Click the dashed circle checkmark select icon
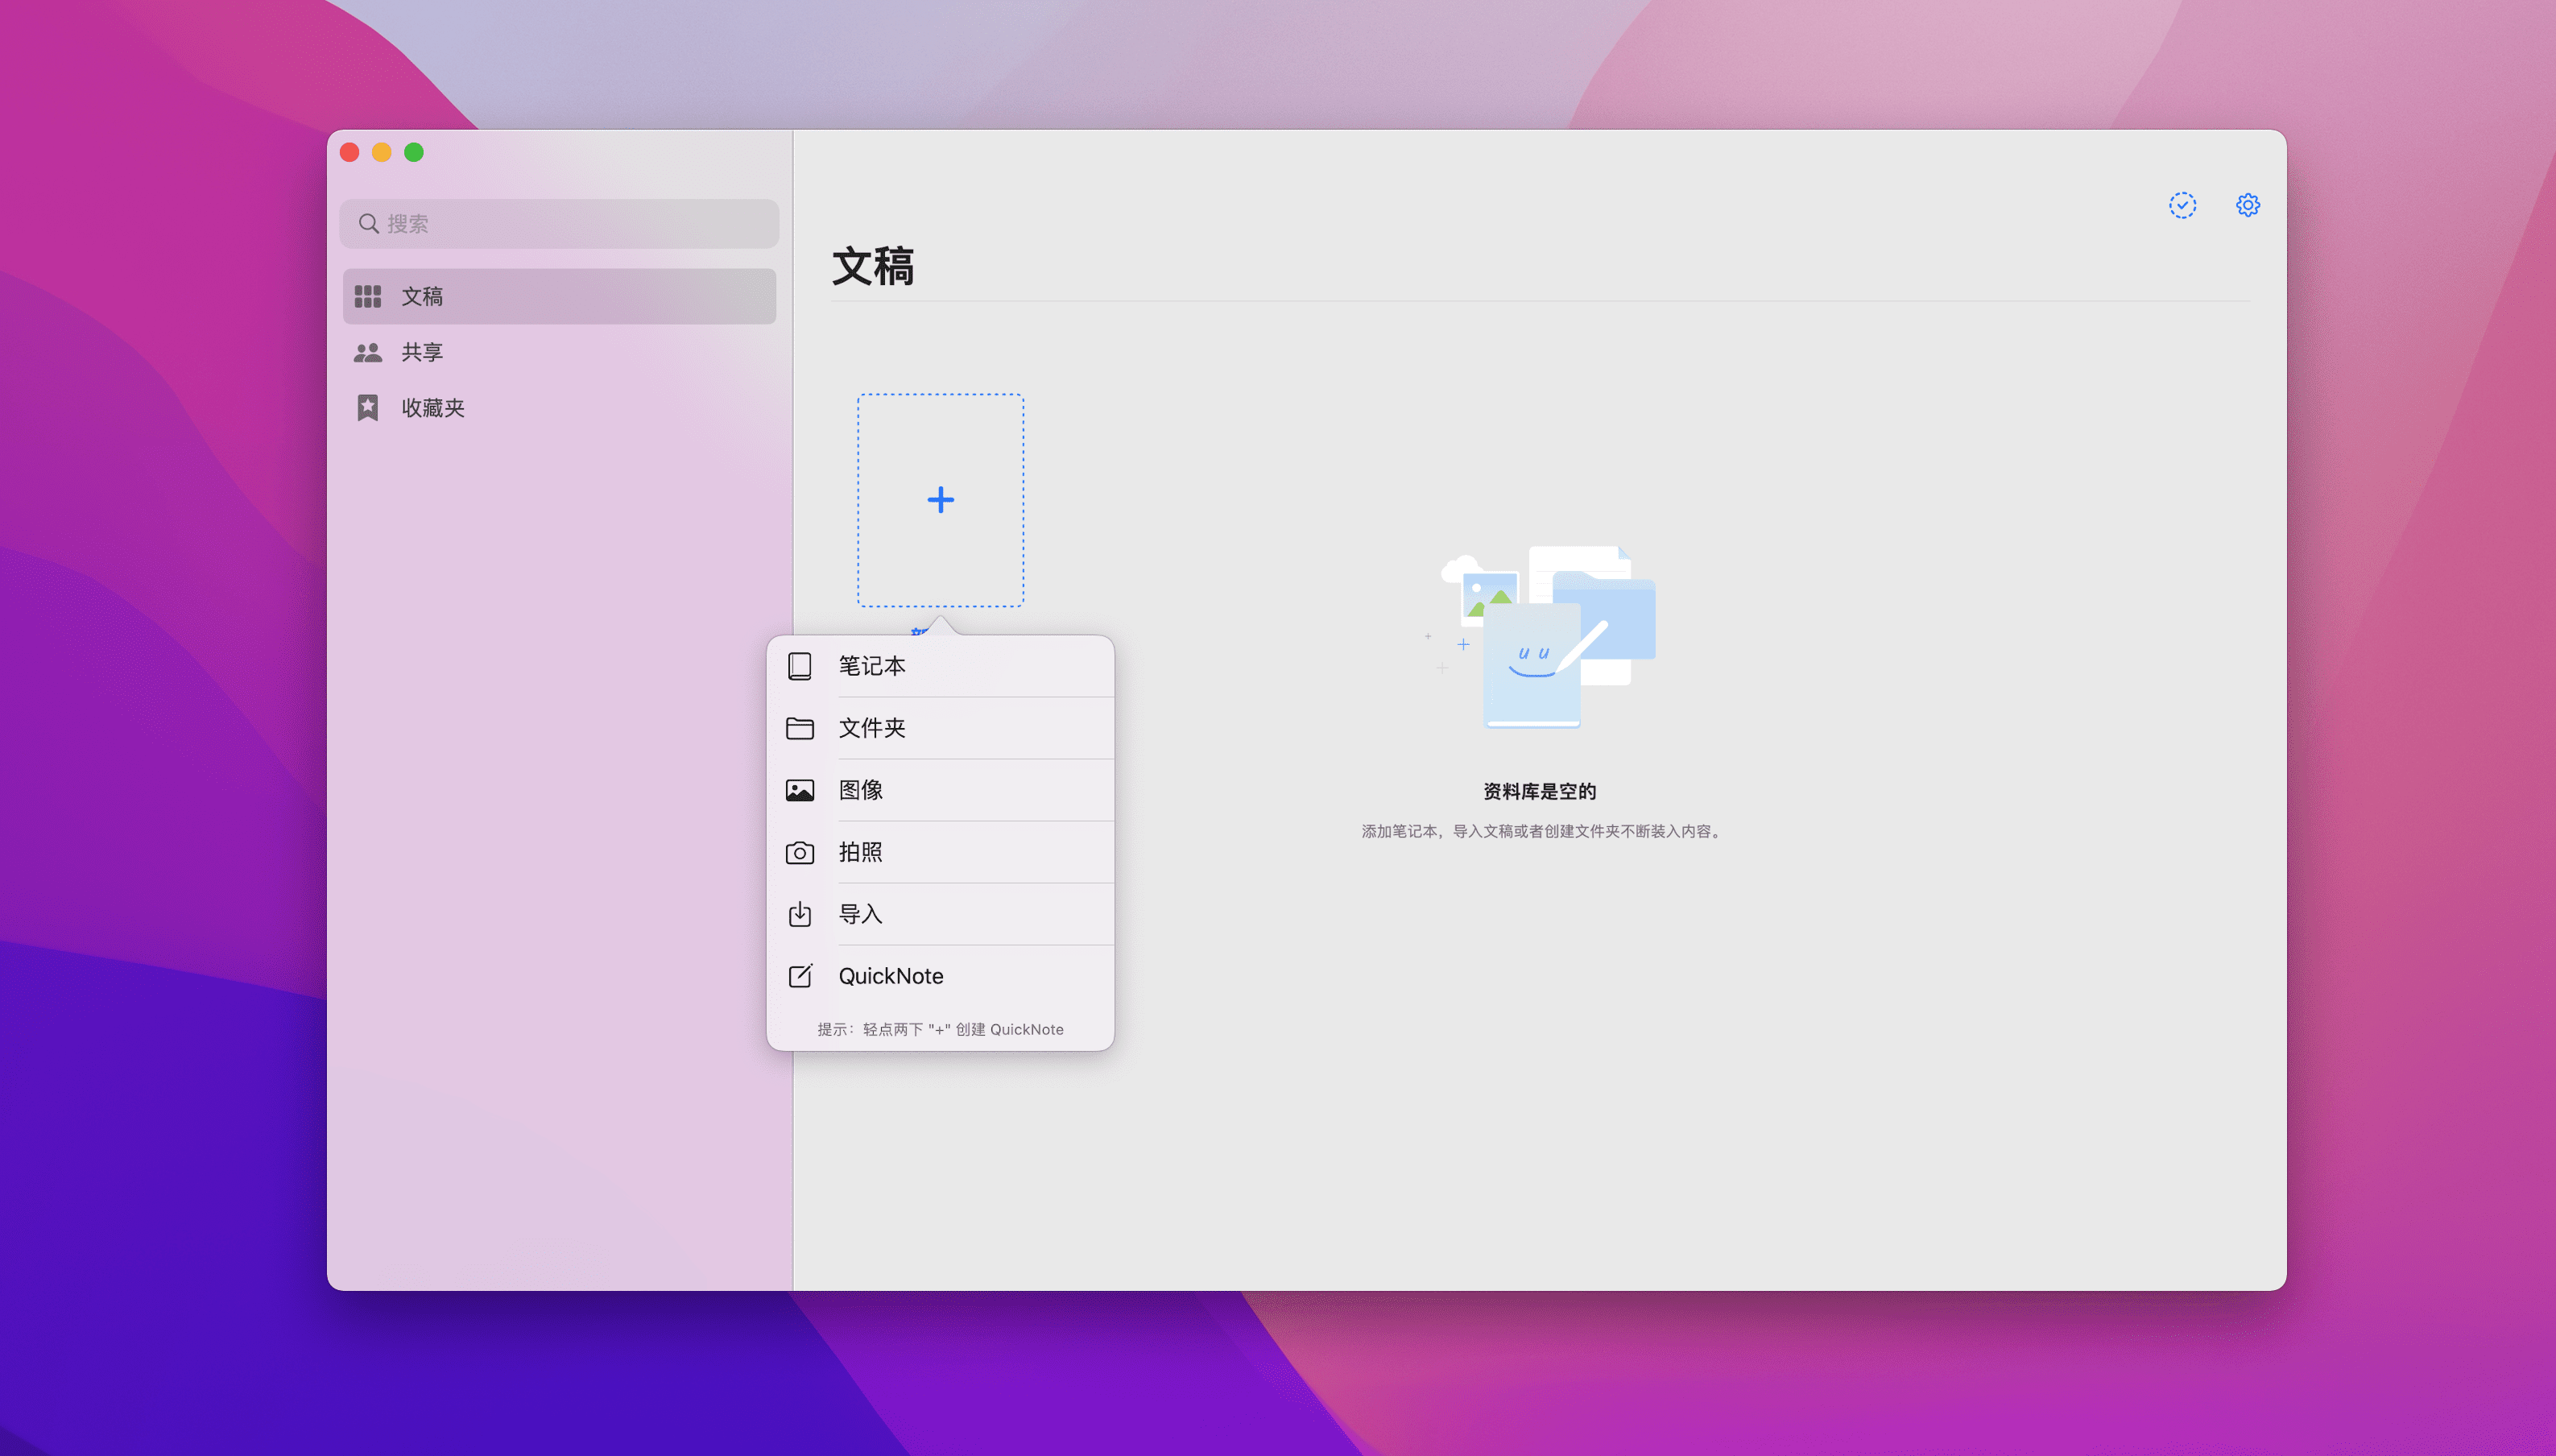2556x1456 pixels. pos(2182,205)
